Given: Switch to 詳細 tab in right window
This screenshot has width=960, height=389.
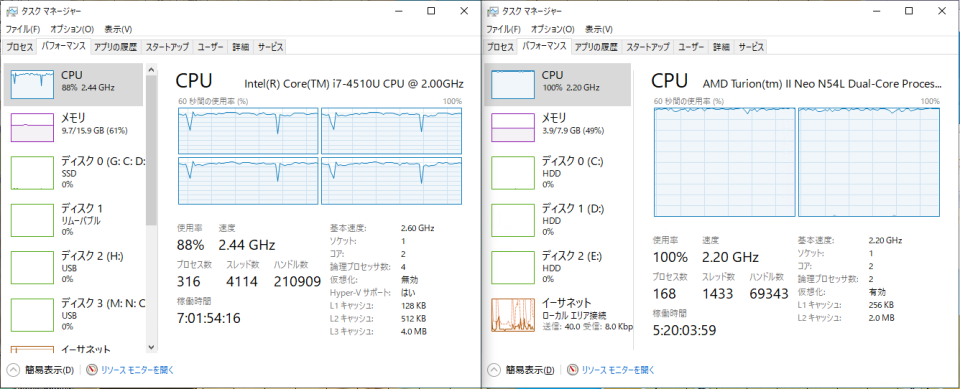Looking at the screenshot, I should click(721, 47).
